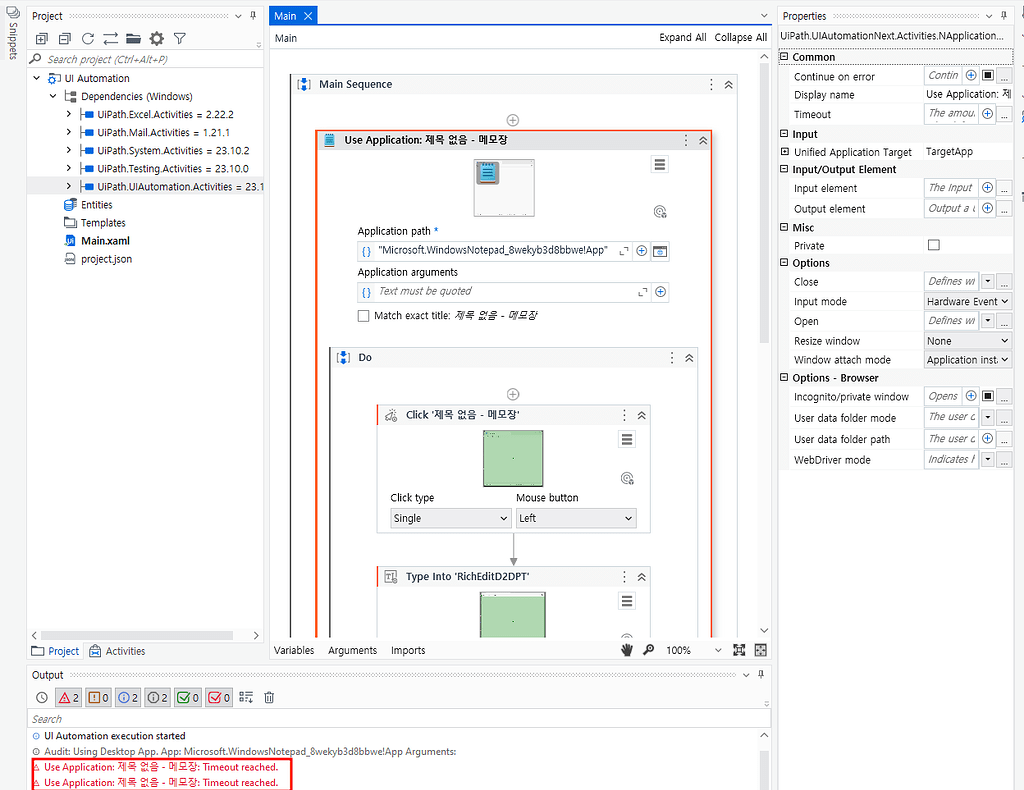The image size is (1024, 790).
Task: Open the Variables tab below the designer
Action: (294, 650)
